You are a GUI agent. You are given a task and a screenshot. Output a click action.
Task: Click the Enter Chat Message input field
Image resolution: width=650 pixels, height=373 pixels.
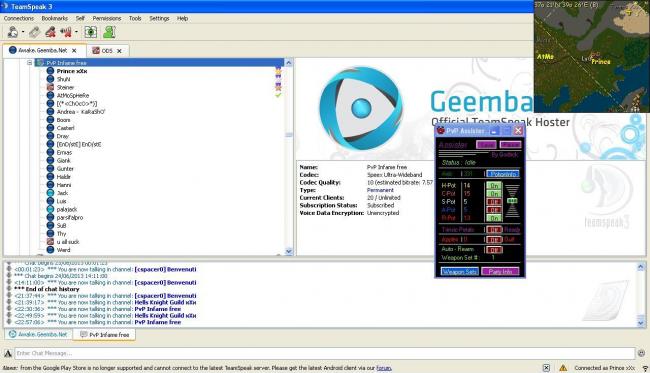tap(325, 353)
